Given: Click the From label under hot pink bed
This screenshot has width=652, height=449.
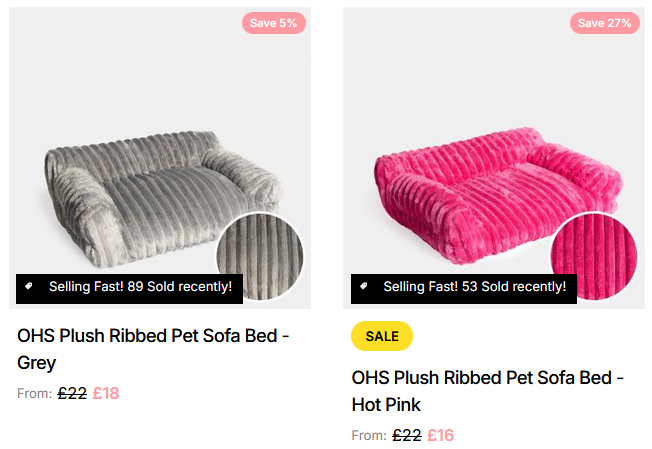Looking at the screenshot, I should coord(368,436).
